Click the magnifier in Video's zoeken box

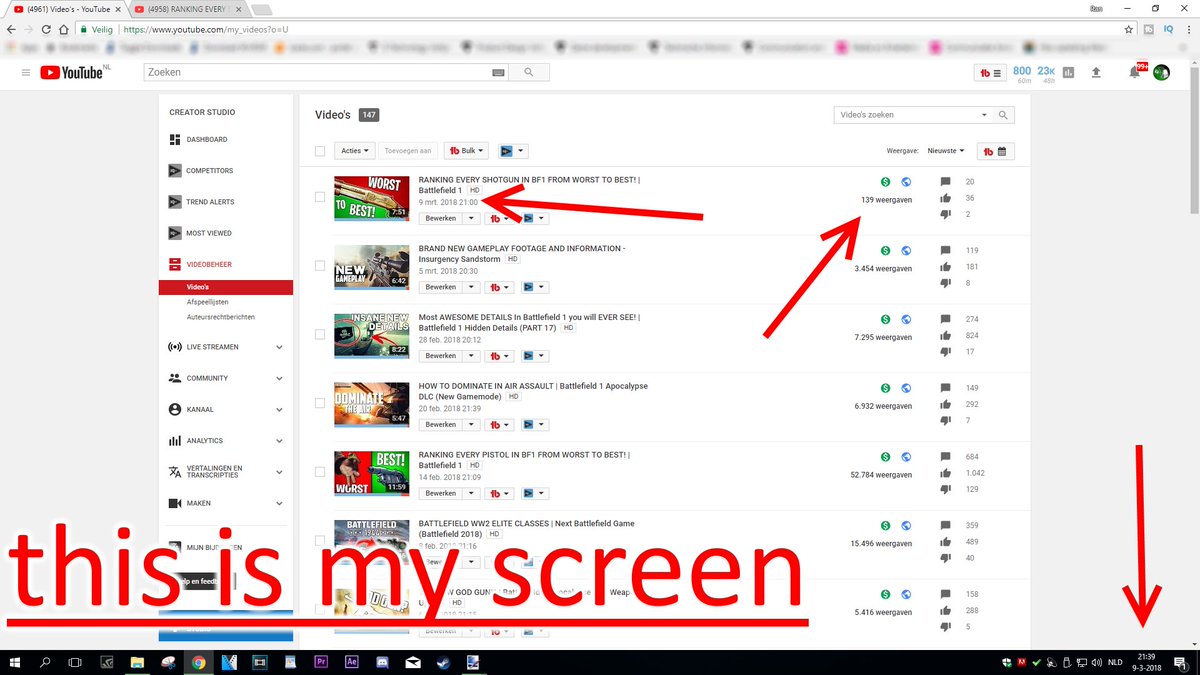tap(1004, 115)
